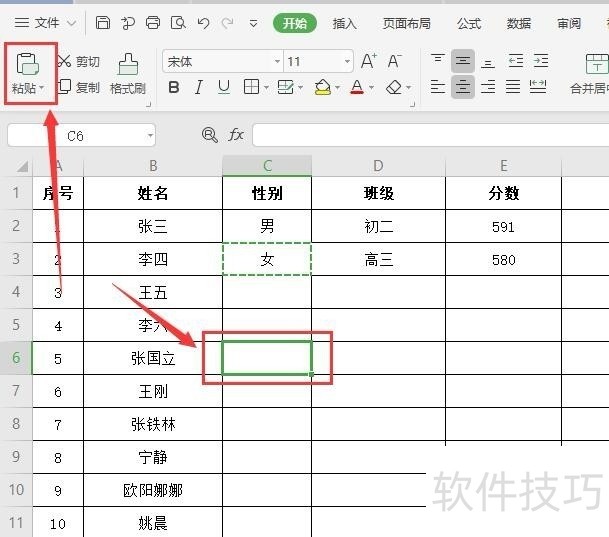Select column D header
Image resolution: width=609 pixels, height=537 pixels.
tap(378, 166)
